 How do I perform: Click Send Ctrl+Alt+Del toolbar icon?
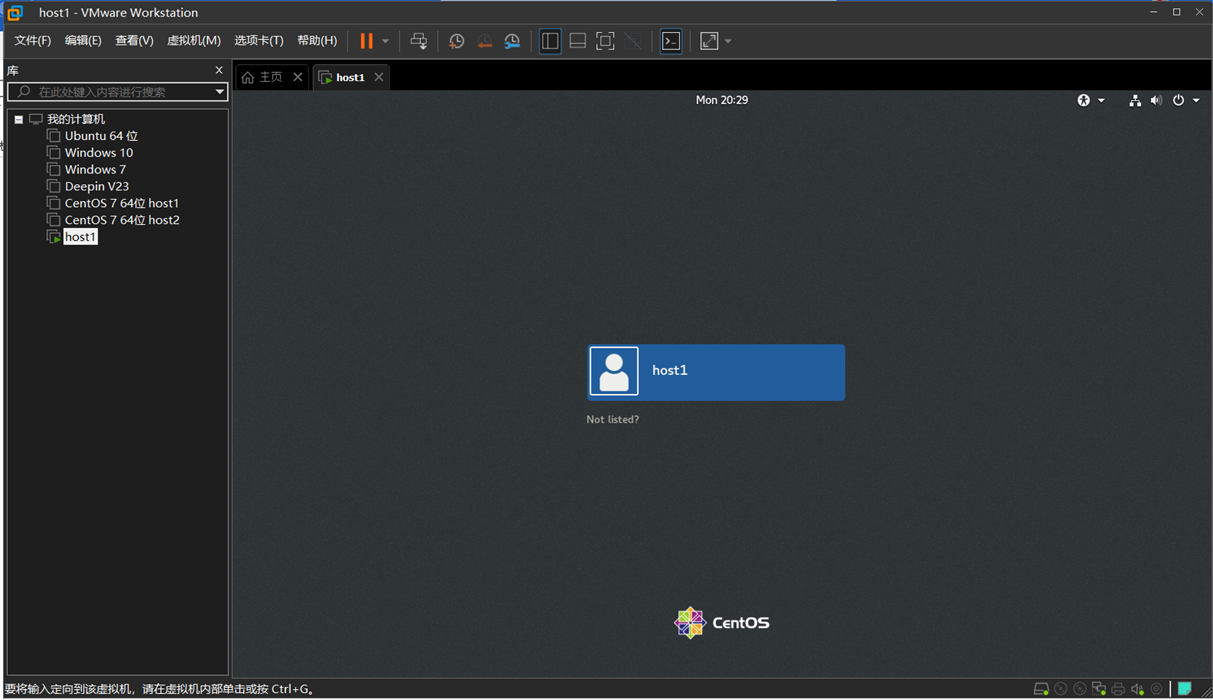pyautogui.click(x=419, y=41)
